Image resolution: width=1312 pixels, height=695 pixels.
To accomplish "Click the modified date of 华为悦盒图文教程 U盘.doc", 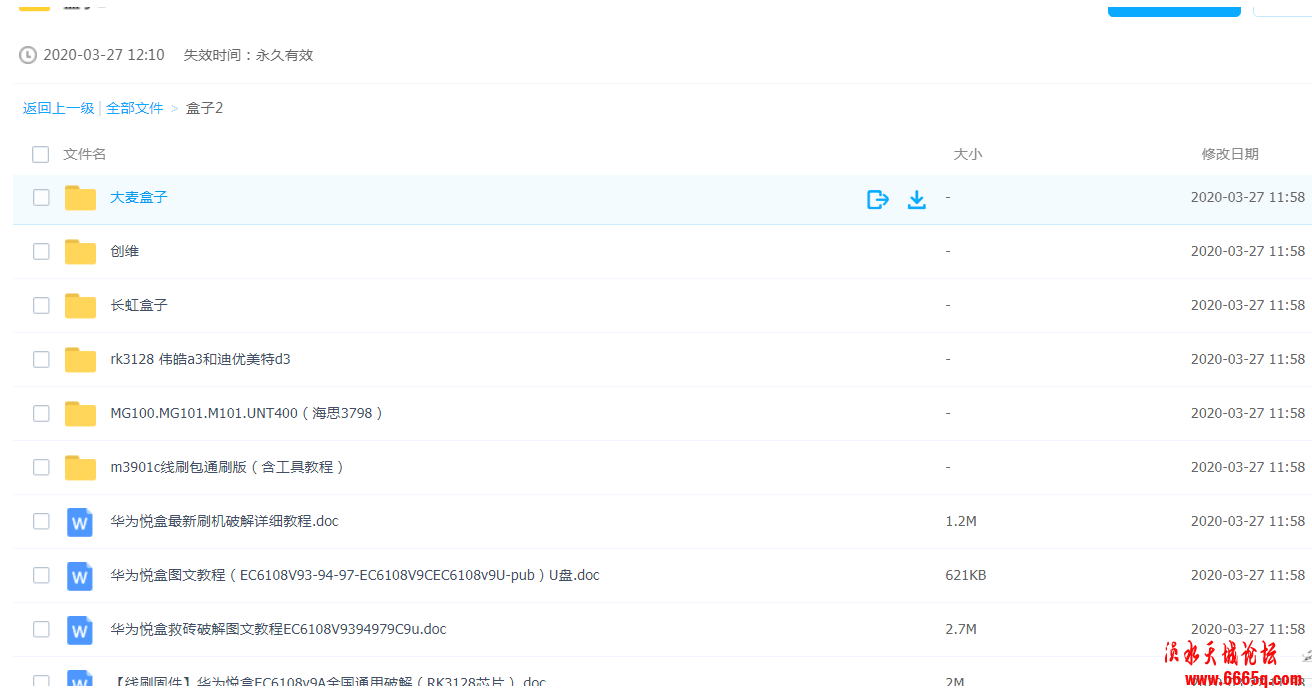I will (x=1248, y=575).
